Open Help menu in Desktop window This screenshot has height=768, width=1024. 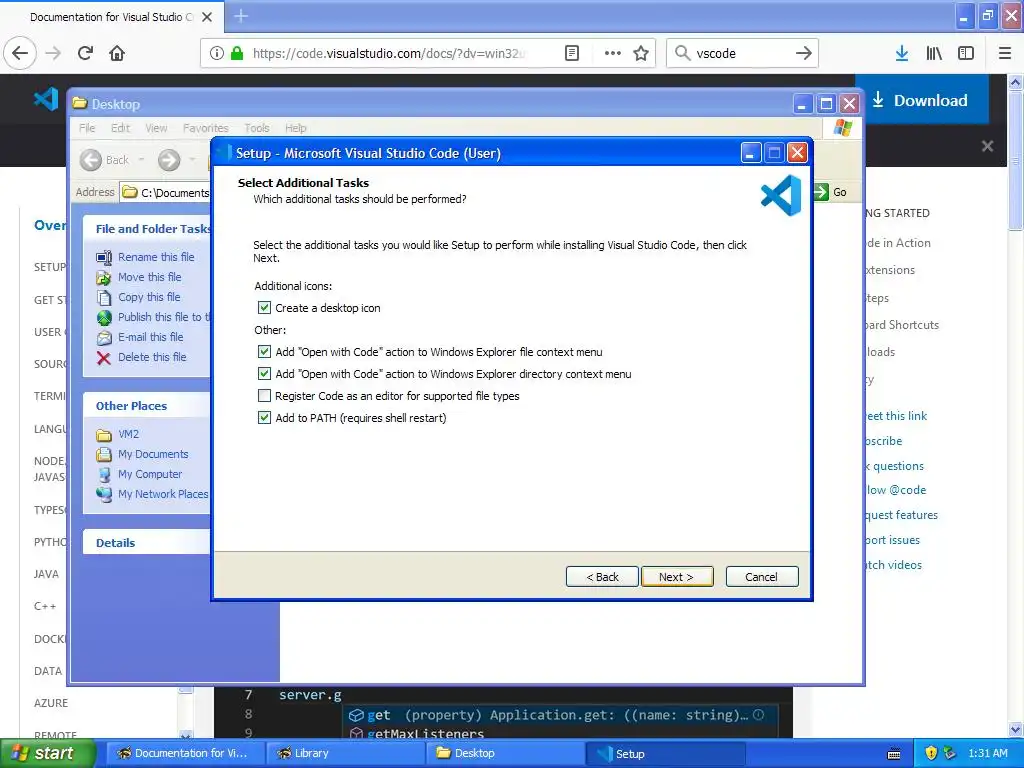tap(295, 128)
